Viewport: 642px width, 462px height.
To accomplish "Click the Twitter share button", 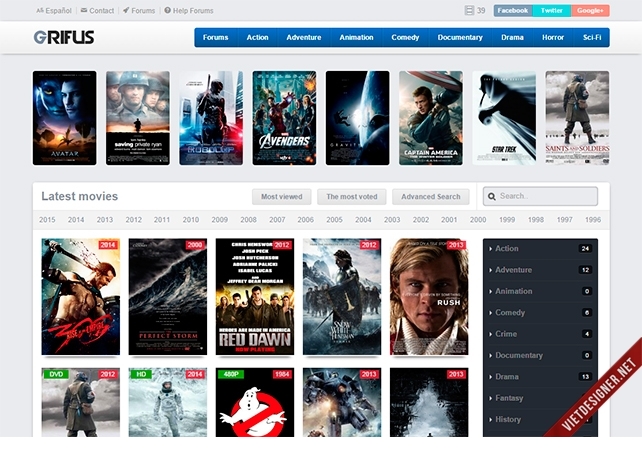I will [552, 11].
